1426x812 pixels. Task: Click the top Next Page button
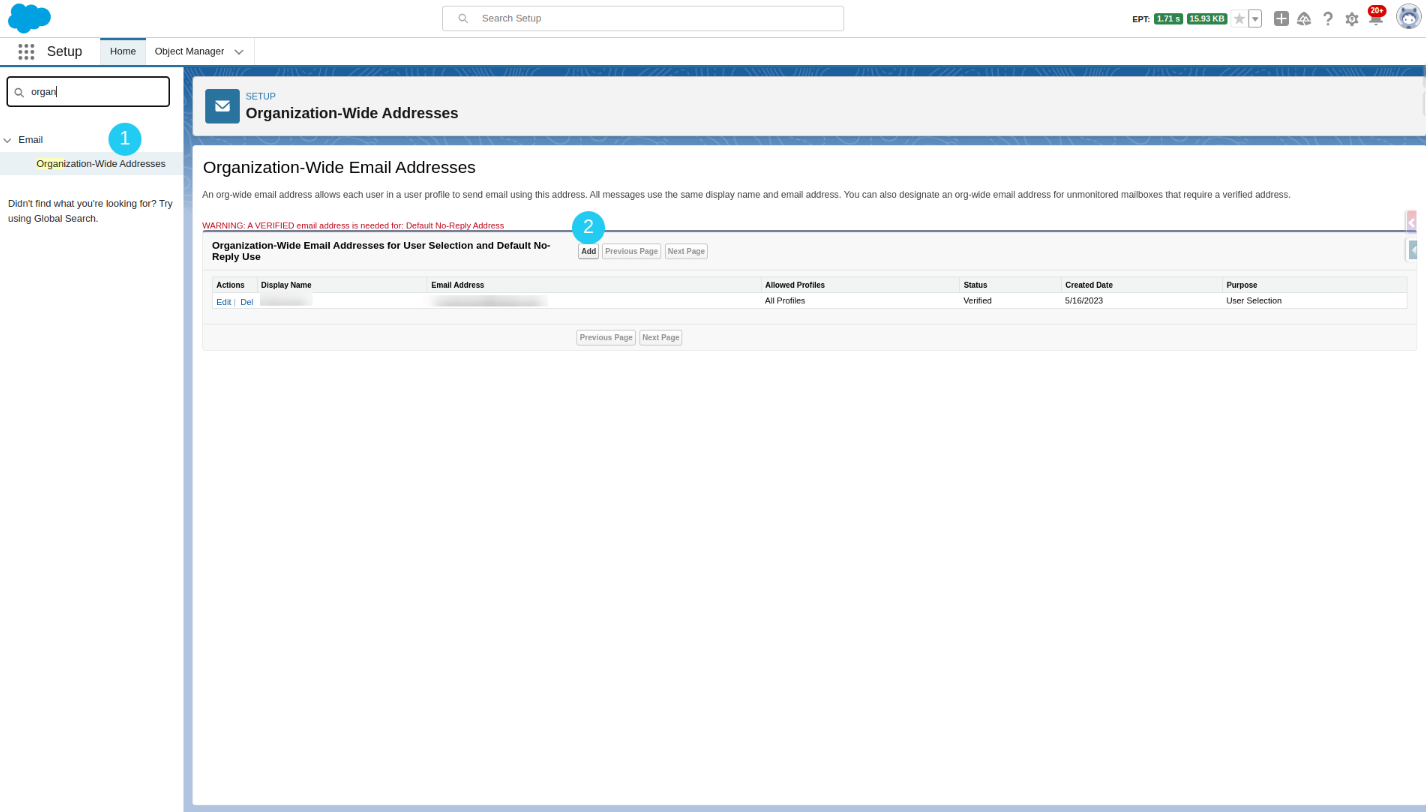[x=686, y=251]
